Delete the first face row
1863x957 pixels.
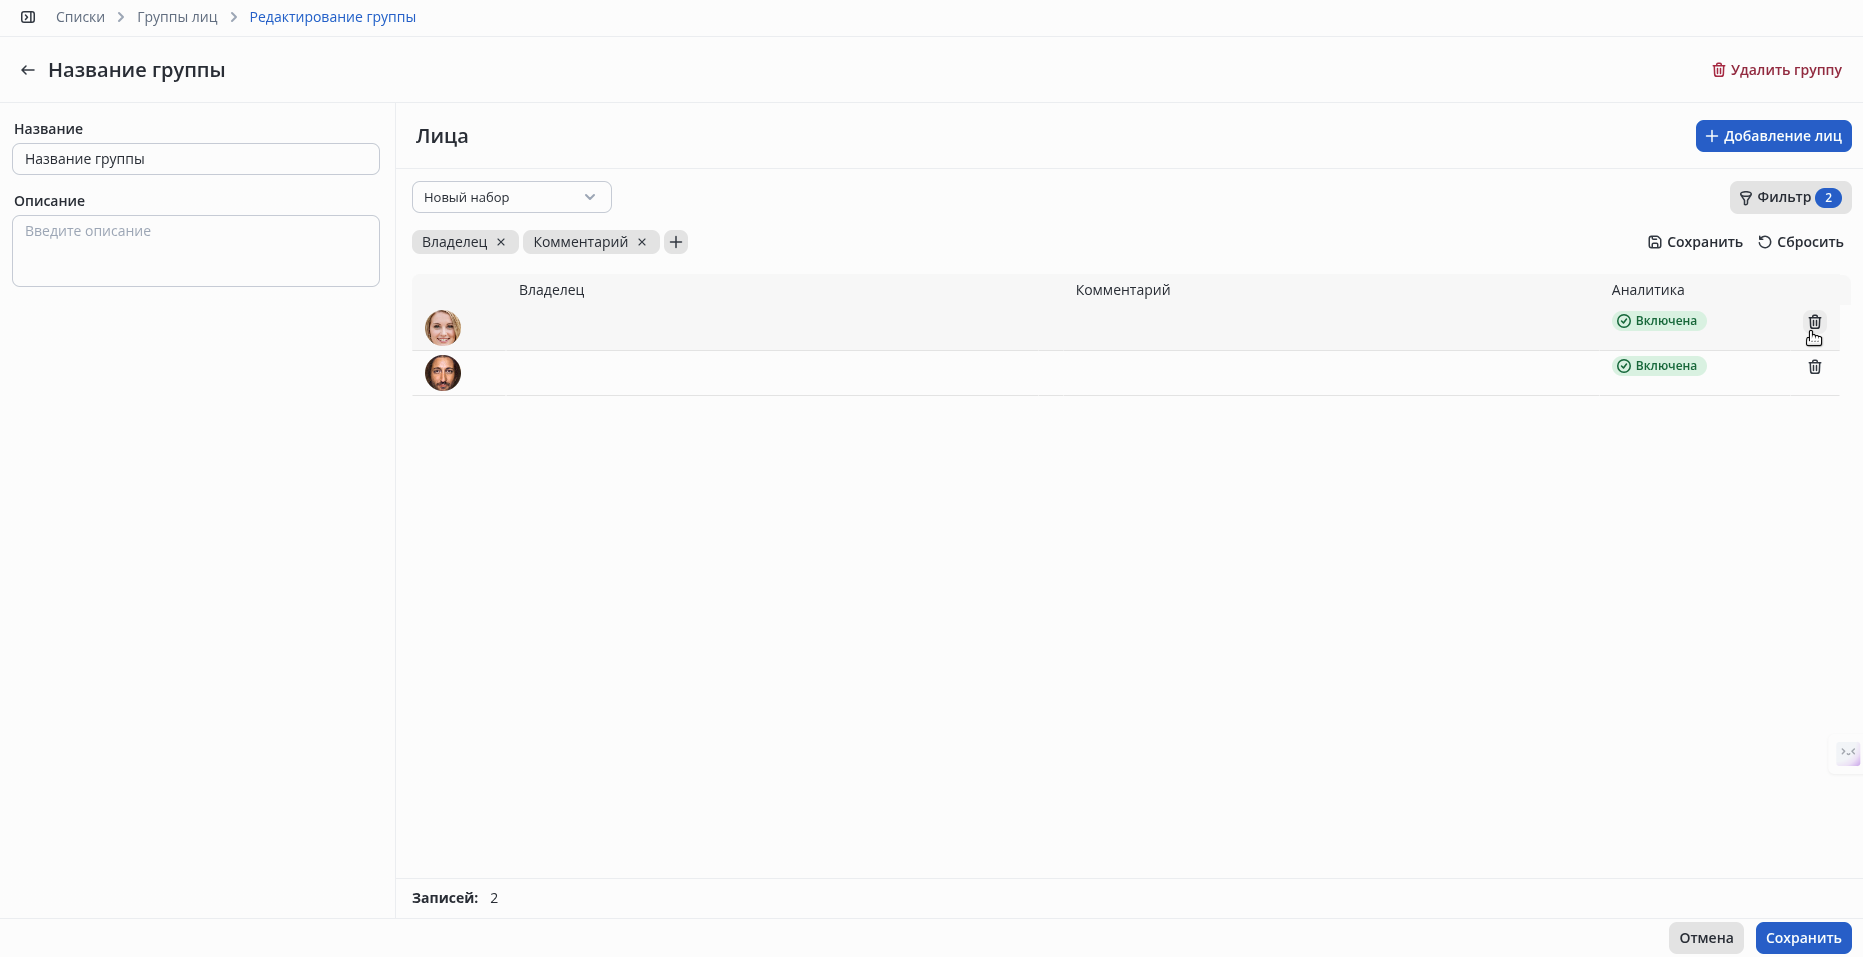point(1815,322)
